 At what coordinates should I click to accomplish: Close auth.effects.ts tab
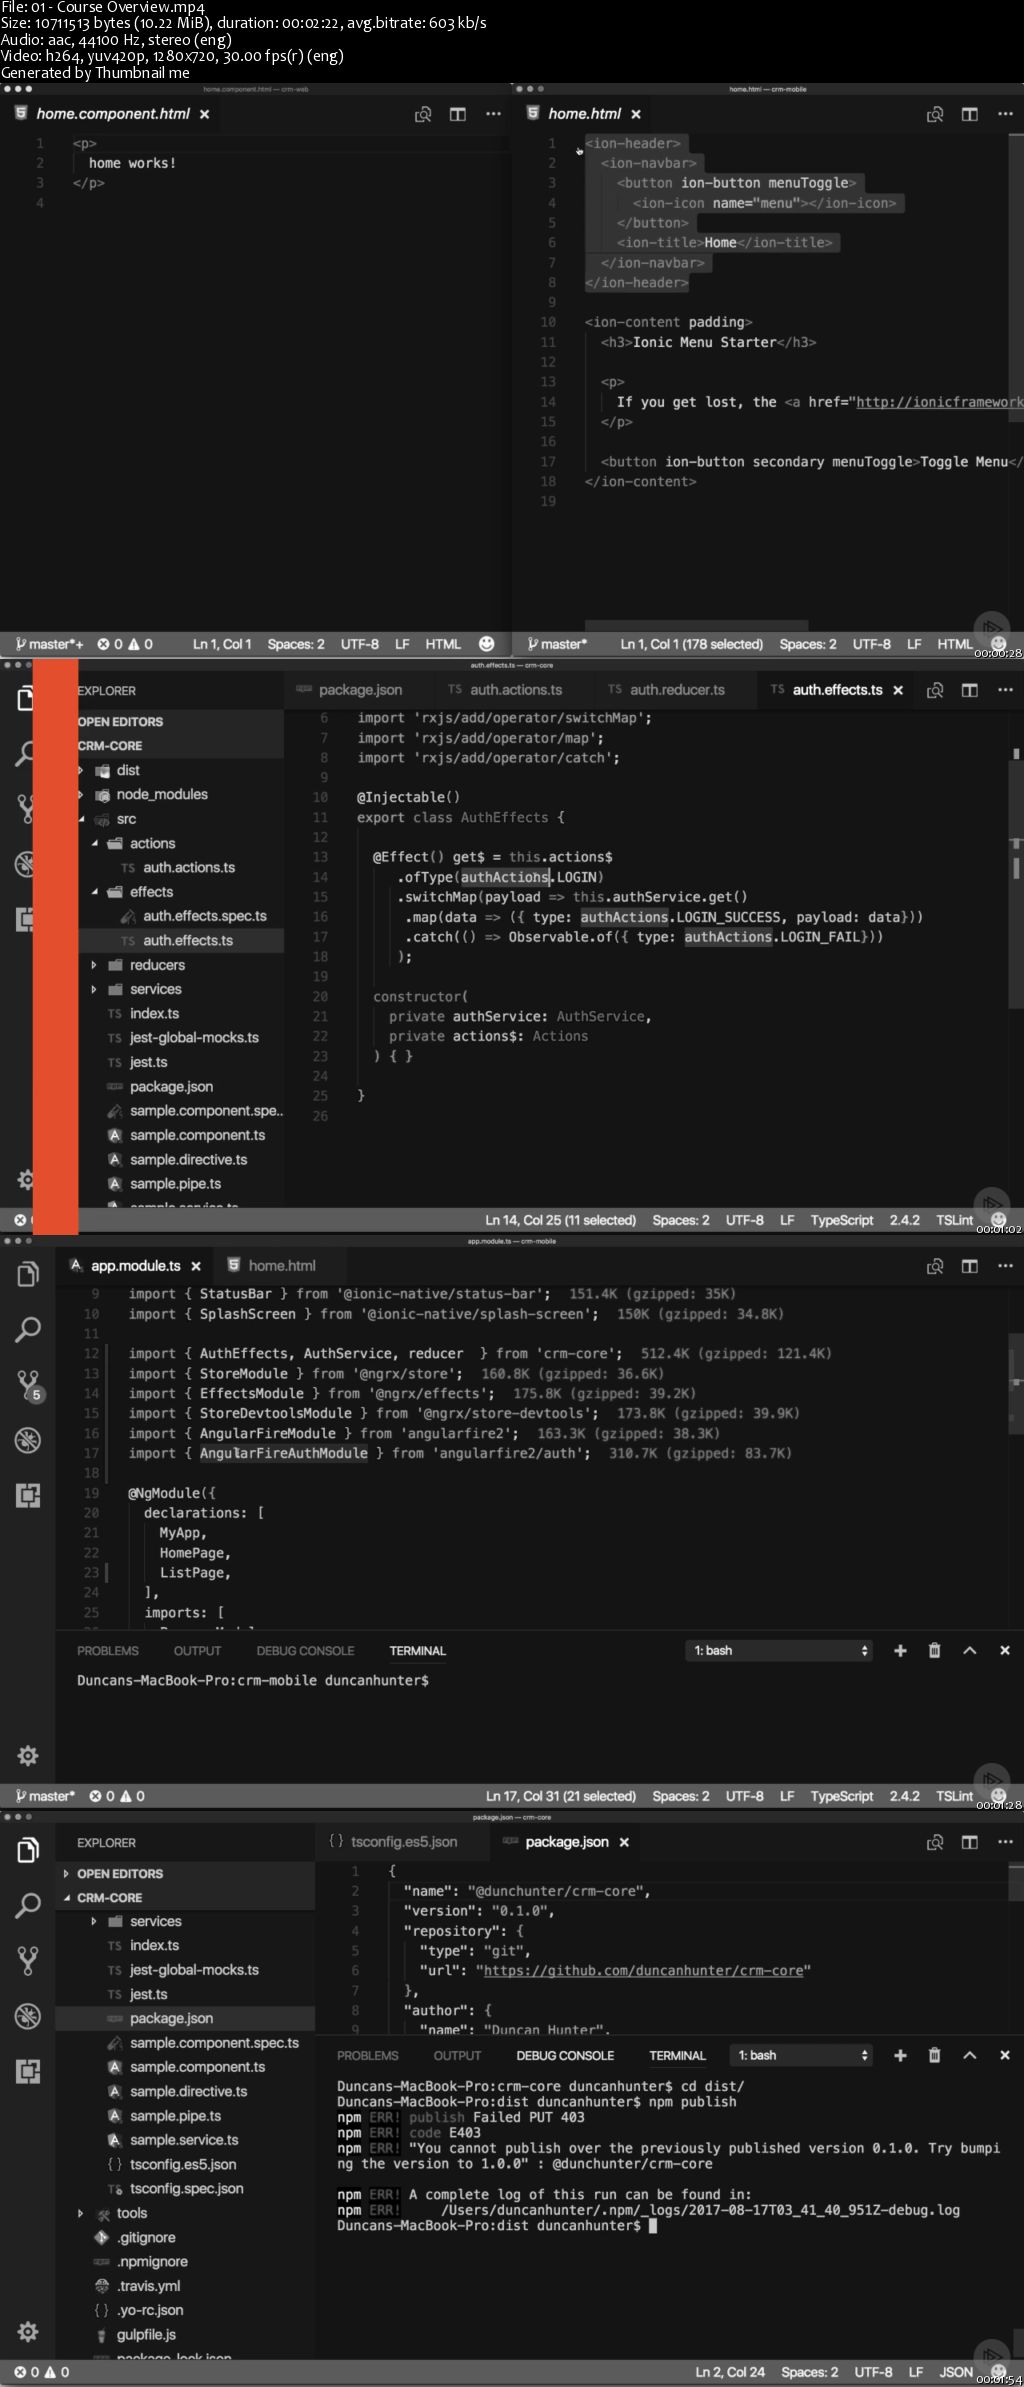click(x=898, y=690)
